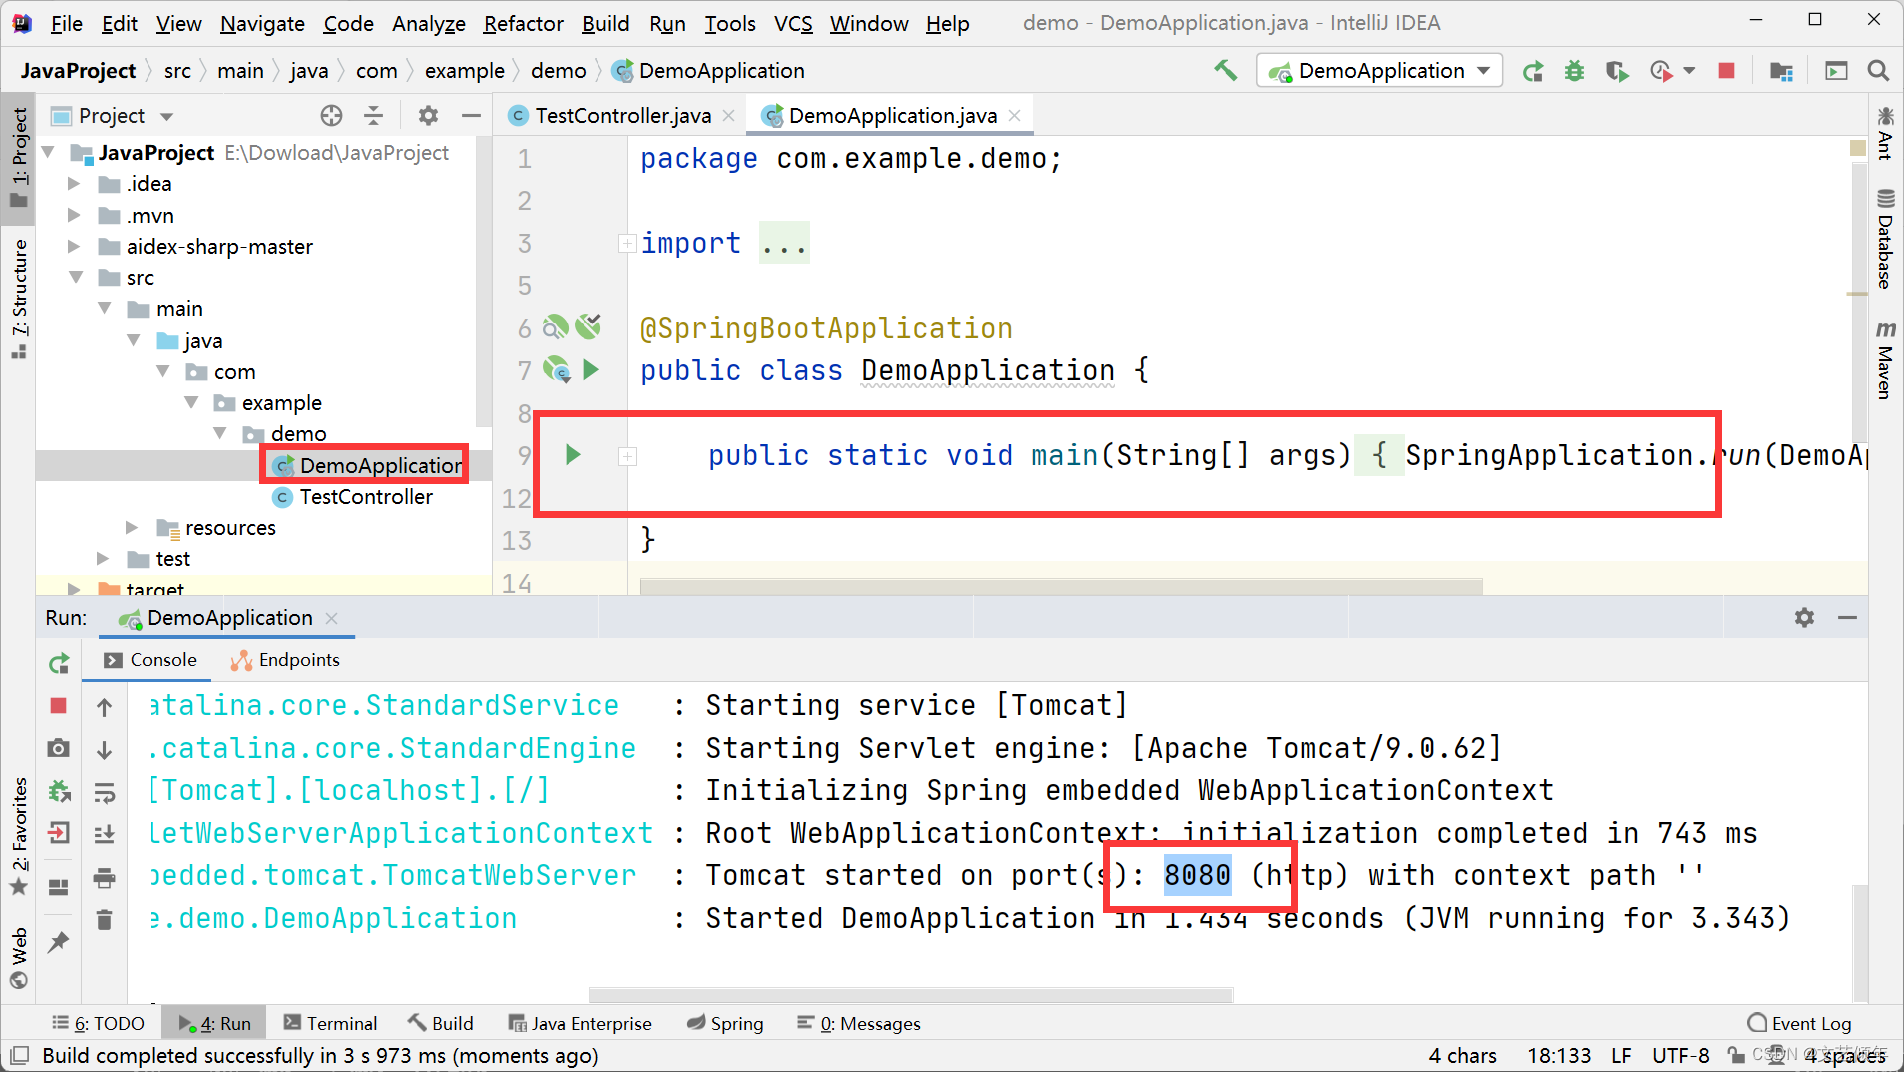The image size is (1904, 1072).
Task: Click run gutter icon on class line
Action: [x=591, y=370]
